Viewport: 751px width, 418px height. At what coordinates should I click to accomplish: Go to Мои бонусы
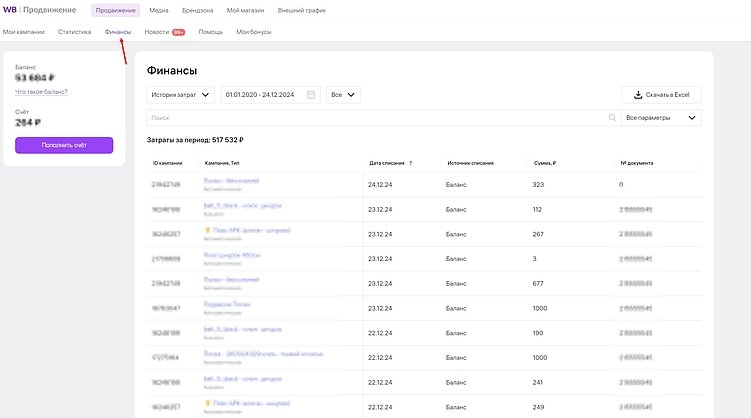[253, 32]
